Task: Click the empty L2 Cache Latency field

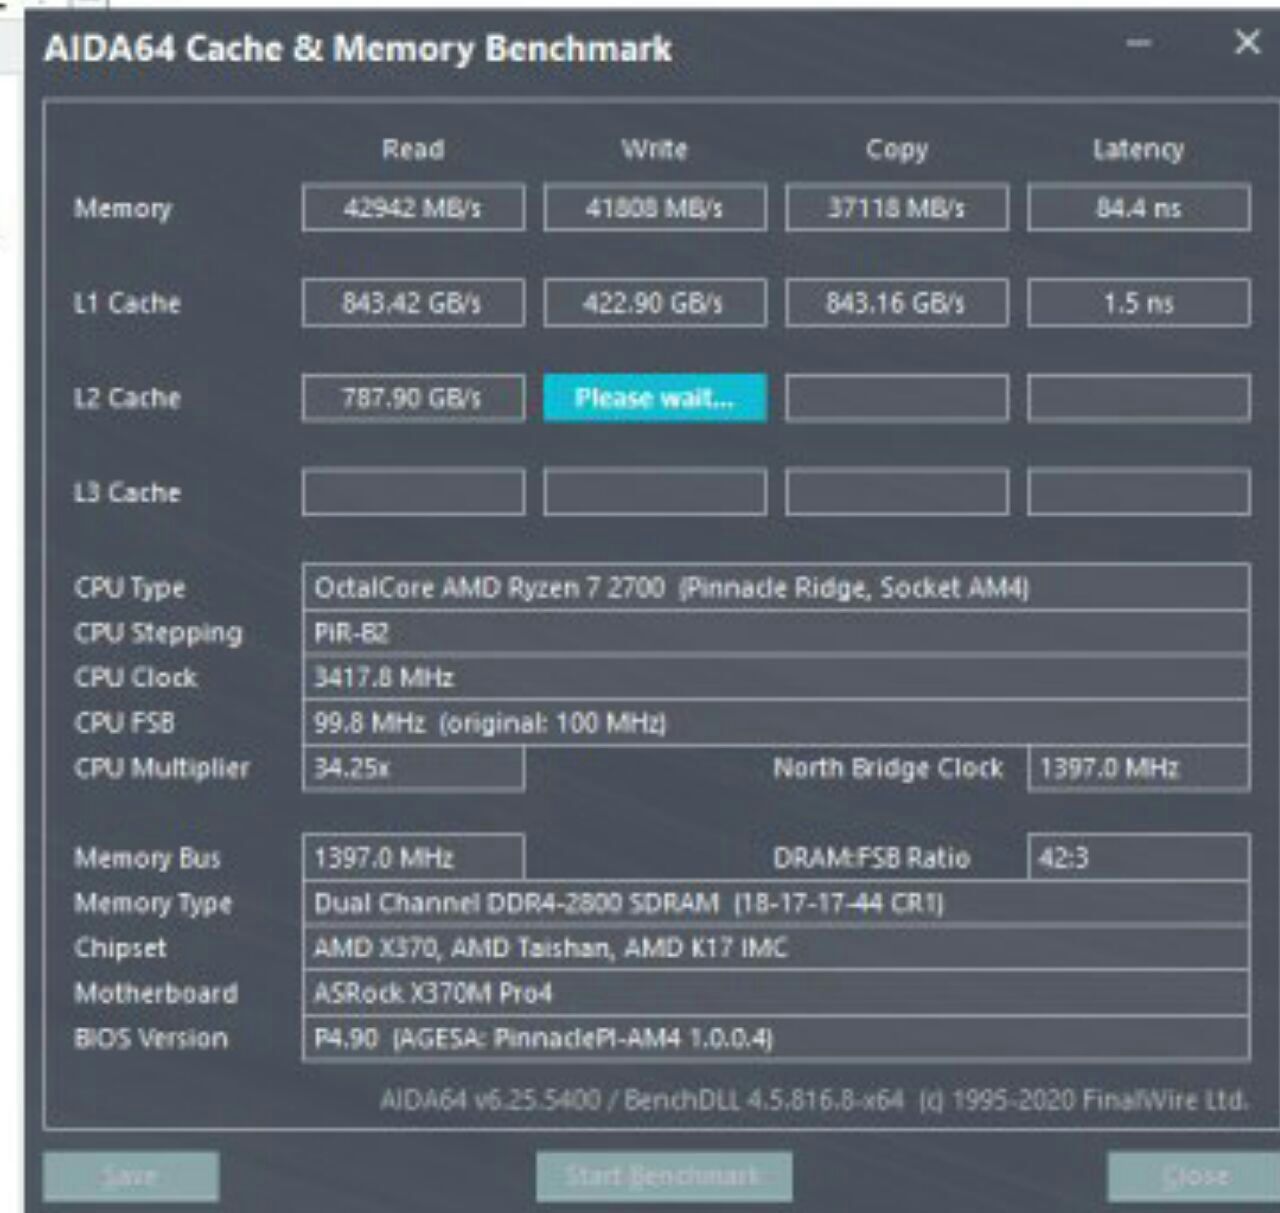Action: click(x=1139, y=398)
